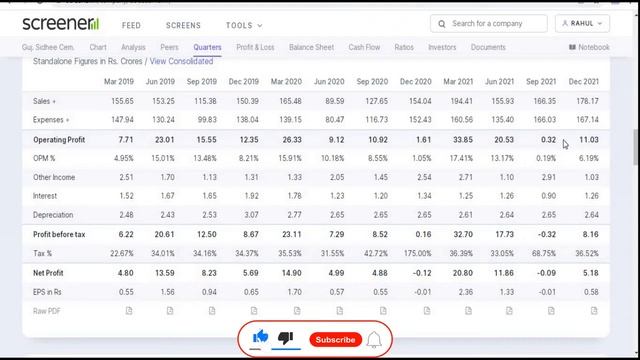Open Raw PDF for Dec 2020
640x360 pixels.
[427, 311]
